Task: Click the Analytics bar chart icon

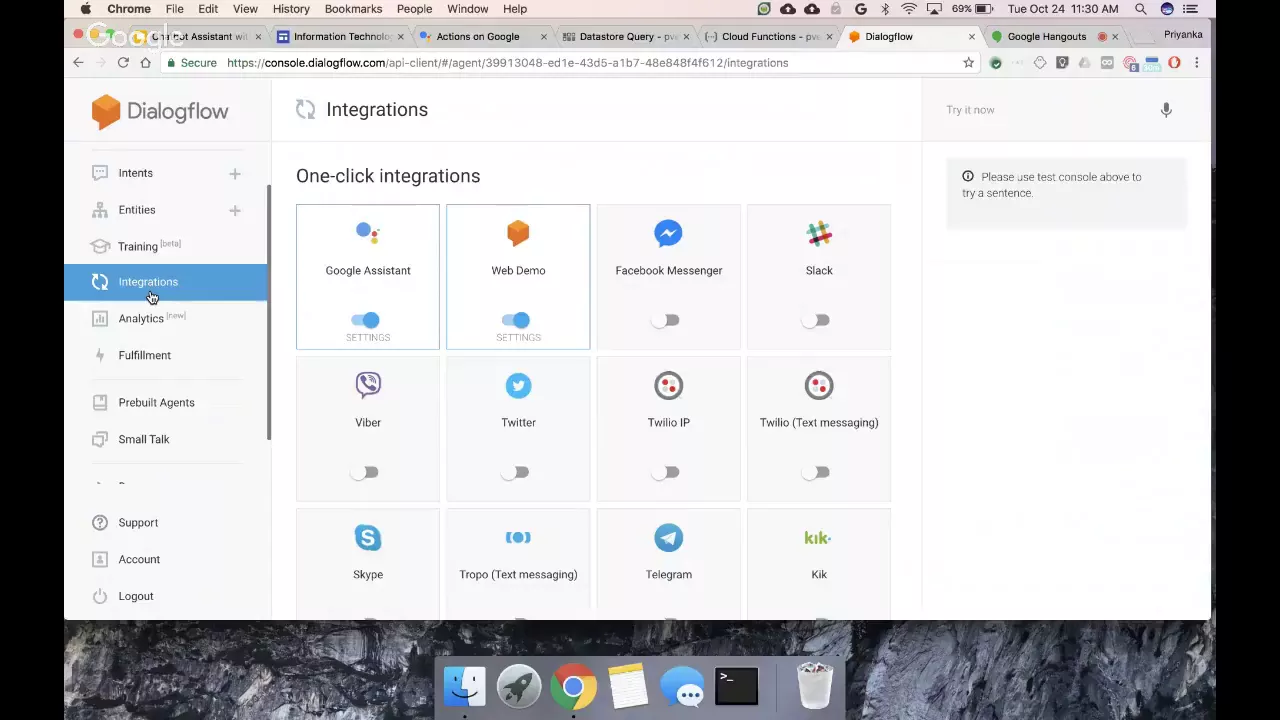Action: tap(100, 319)
